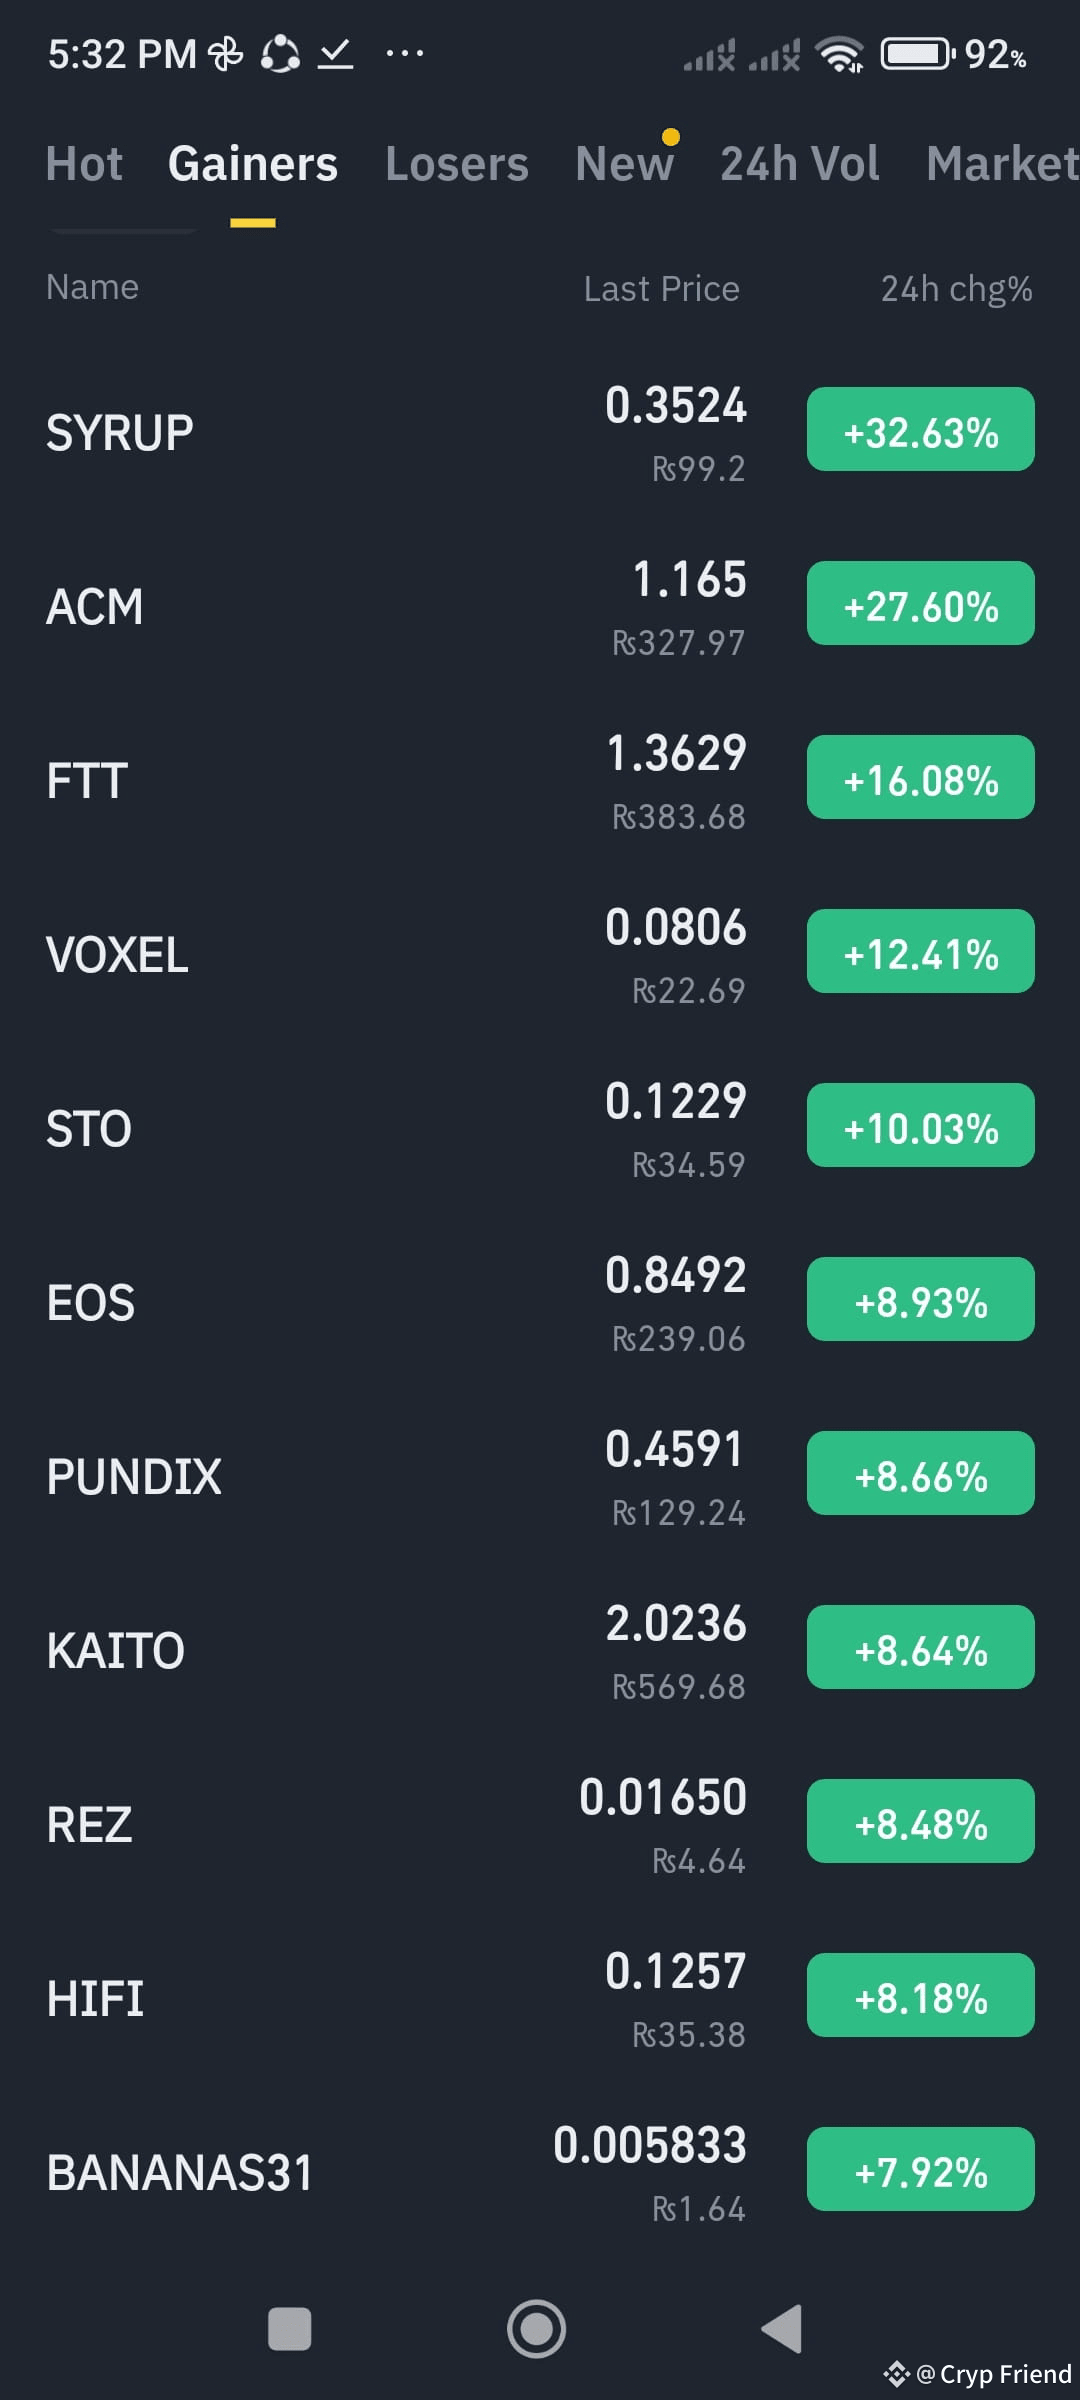1080x2400 pixels.
Task: Open the BANANAS31 coin row
Action: (540, 2172)
